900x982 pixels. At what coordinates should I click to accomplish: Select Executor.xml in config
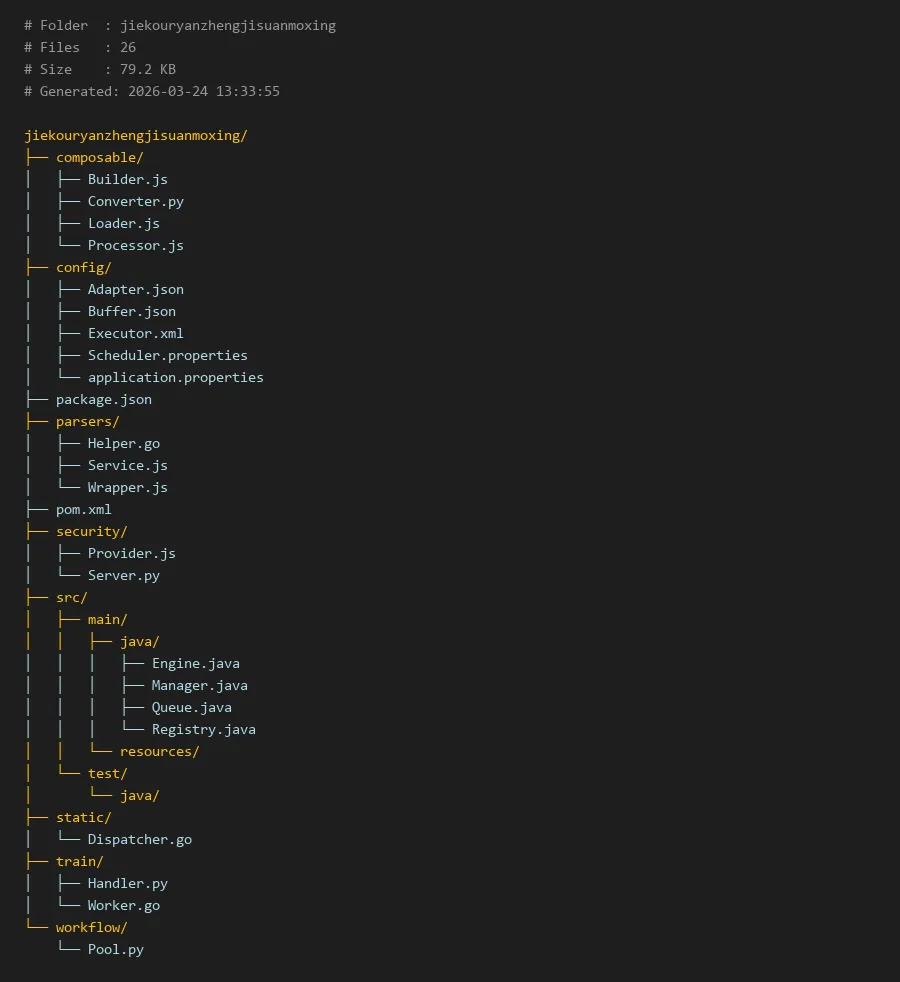pyautogui.click(x=135, y=333)
